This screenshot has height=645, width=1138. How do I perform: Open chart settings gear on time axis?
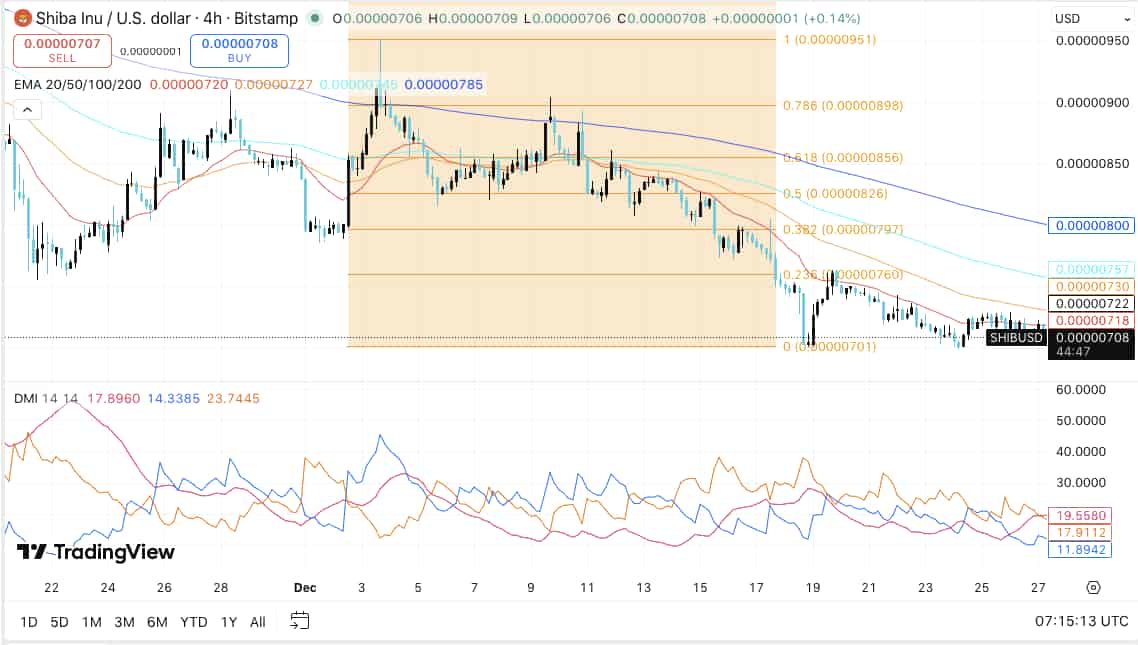point(1093,588)
